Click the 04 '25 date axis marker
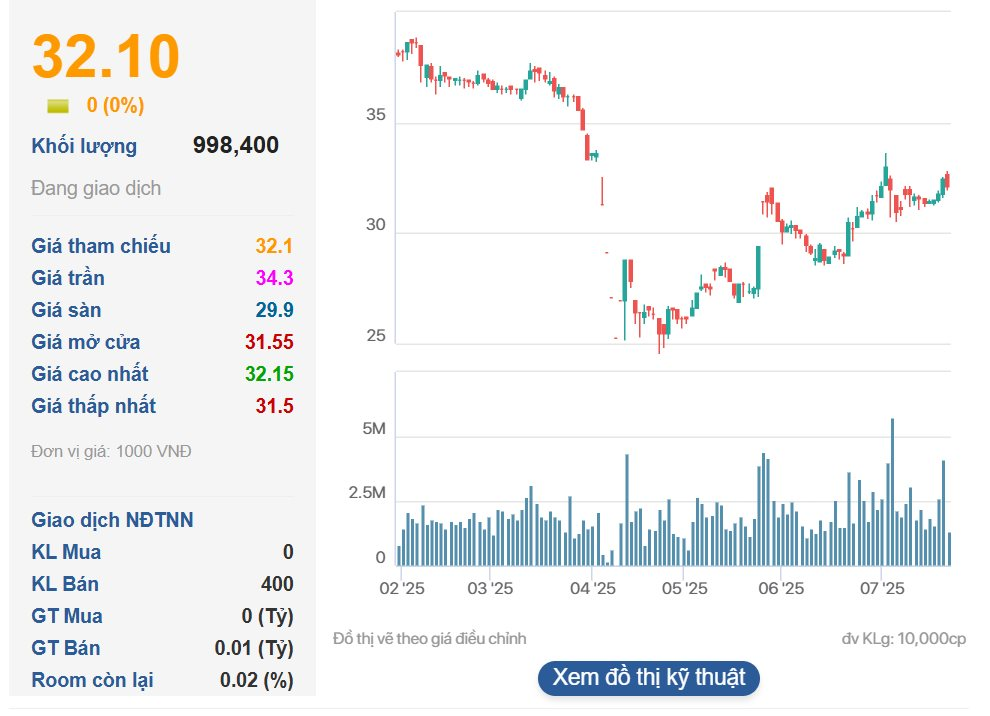990x716 pixels. (594, 588)
